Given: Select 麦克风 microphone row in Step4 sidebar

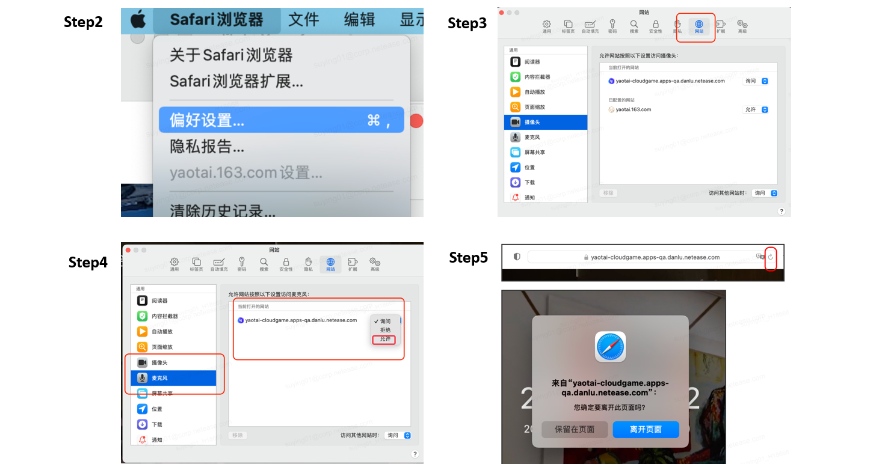Looking at the screenshot, I should 173,378.
